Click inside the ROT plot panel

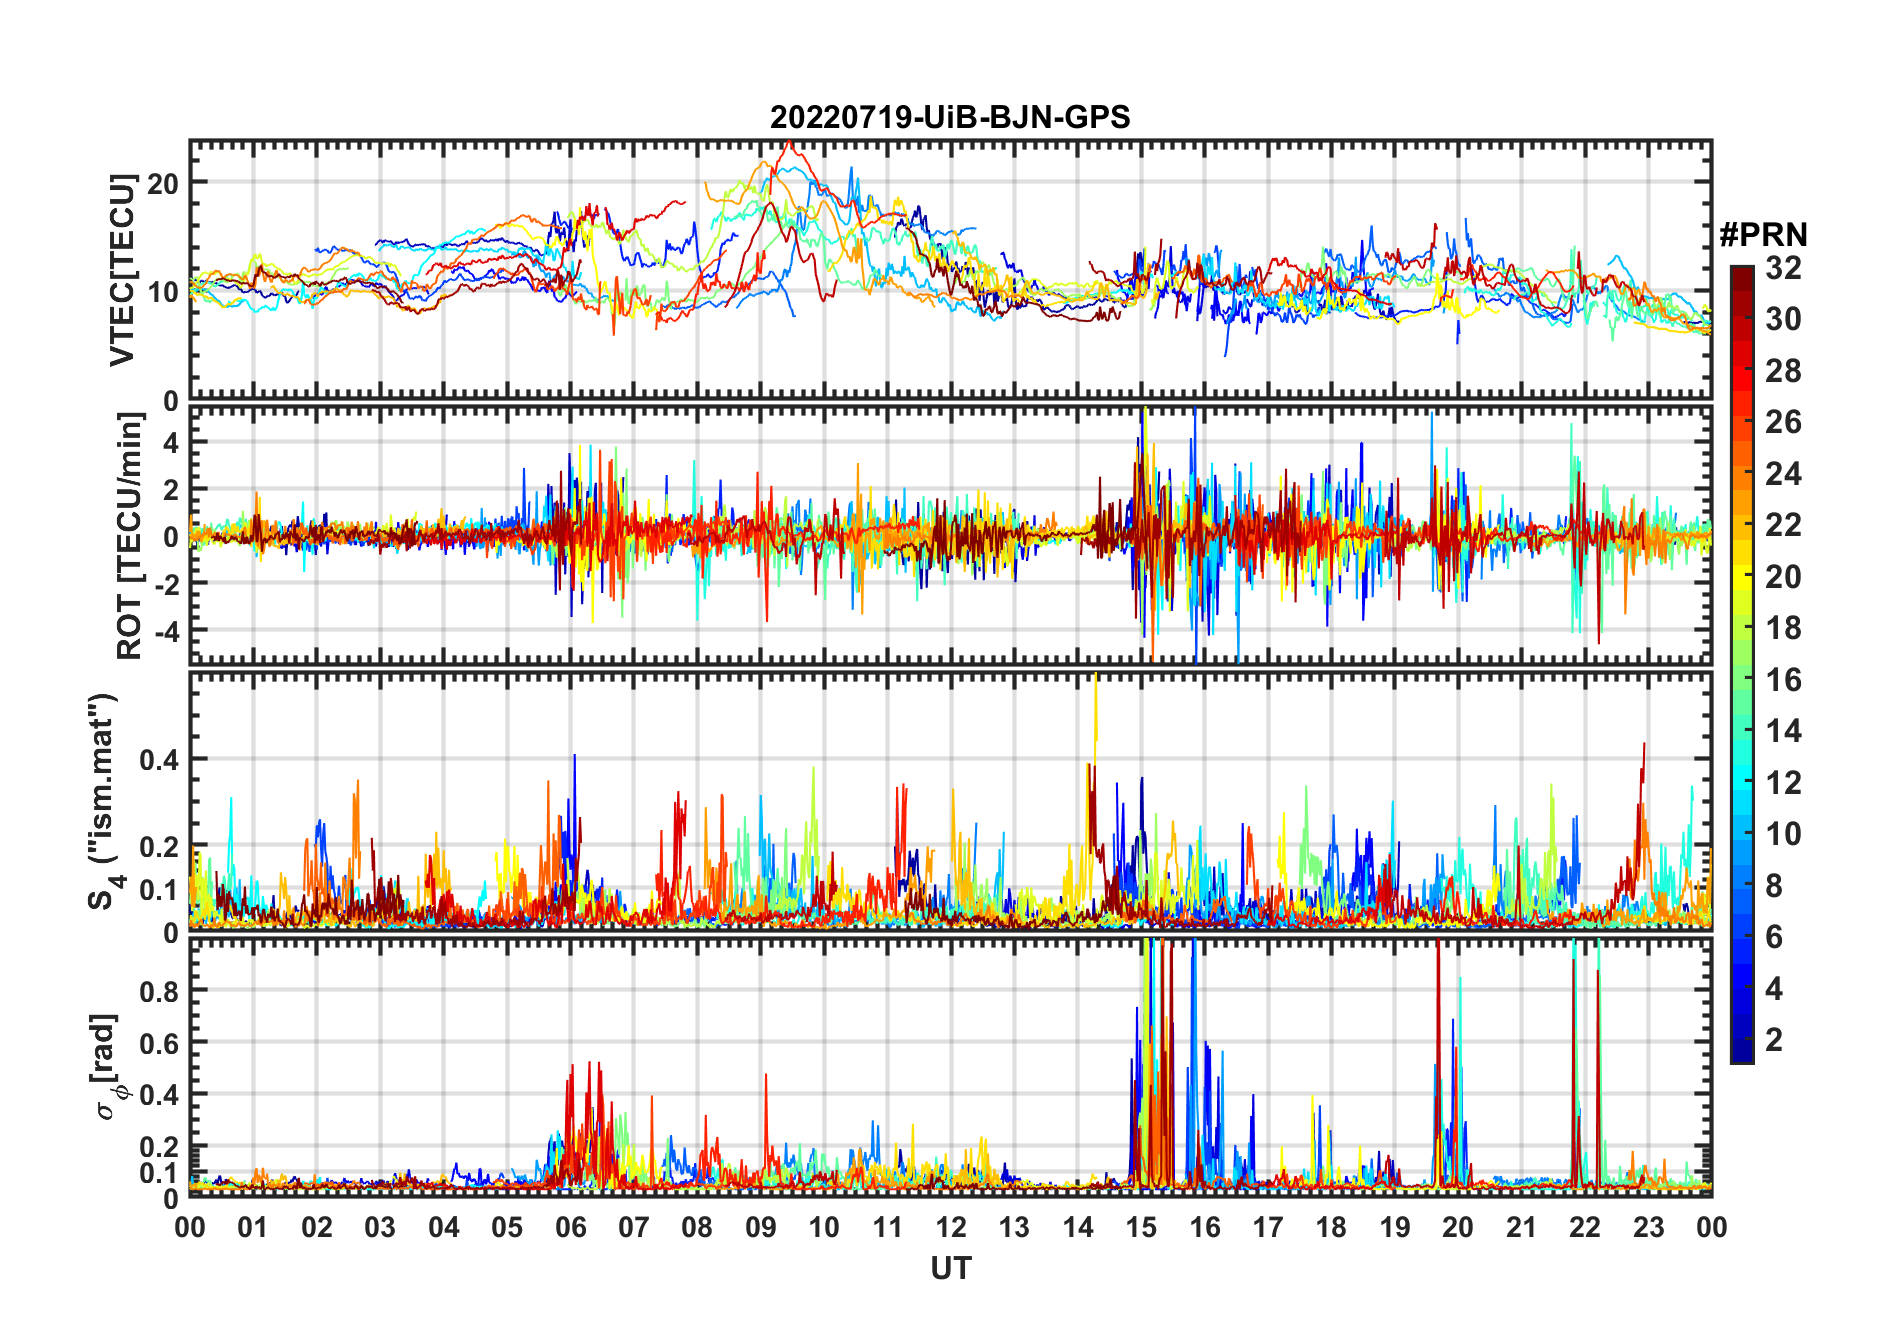pos(951,534)
